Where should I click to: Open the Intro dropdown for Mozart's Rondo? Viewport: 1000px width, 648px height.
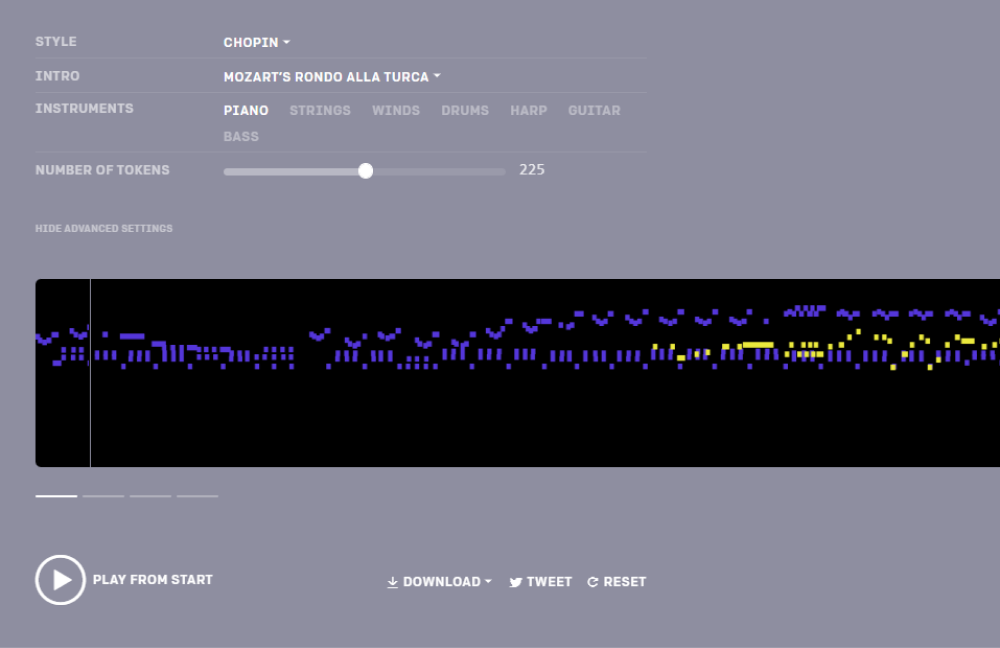click(332, 77)
